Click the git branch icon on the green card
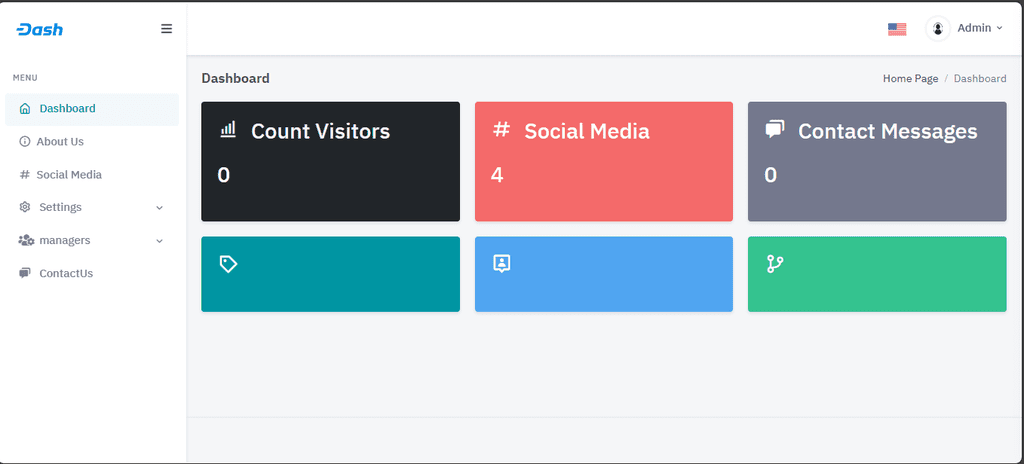 [x=775, y=264]
